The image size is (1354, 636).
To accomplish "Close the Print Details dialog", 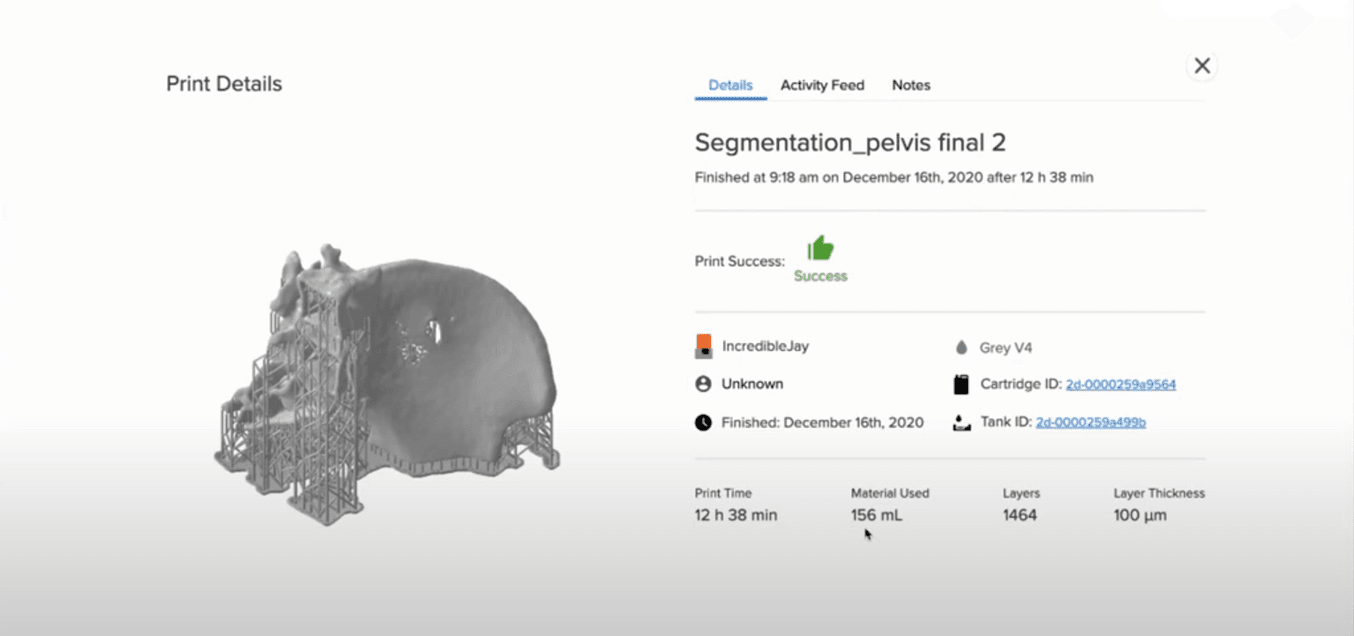I will pyautogui.click(x=1202, y=66).
